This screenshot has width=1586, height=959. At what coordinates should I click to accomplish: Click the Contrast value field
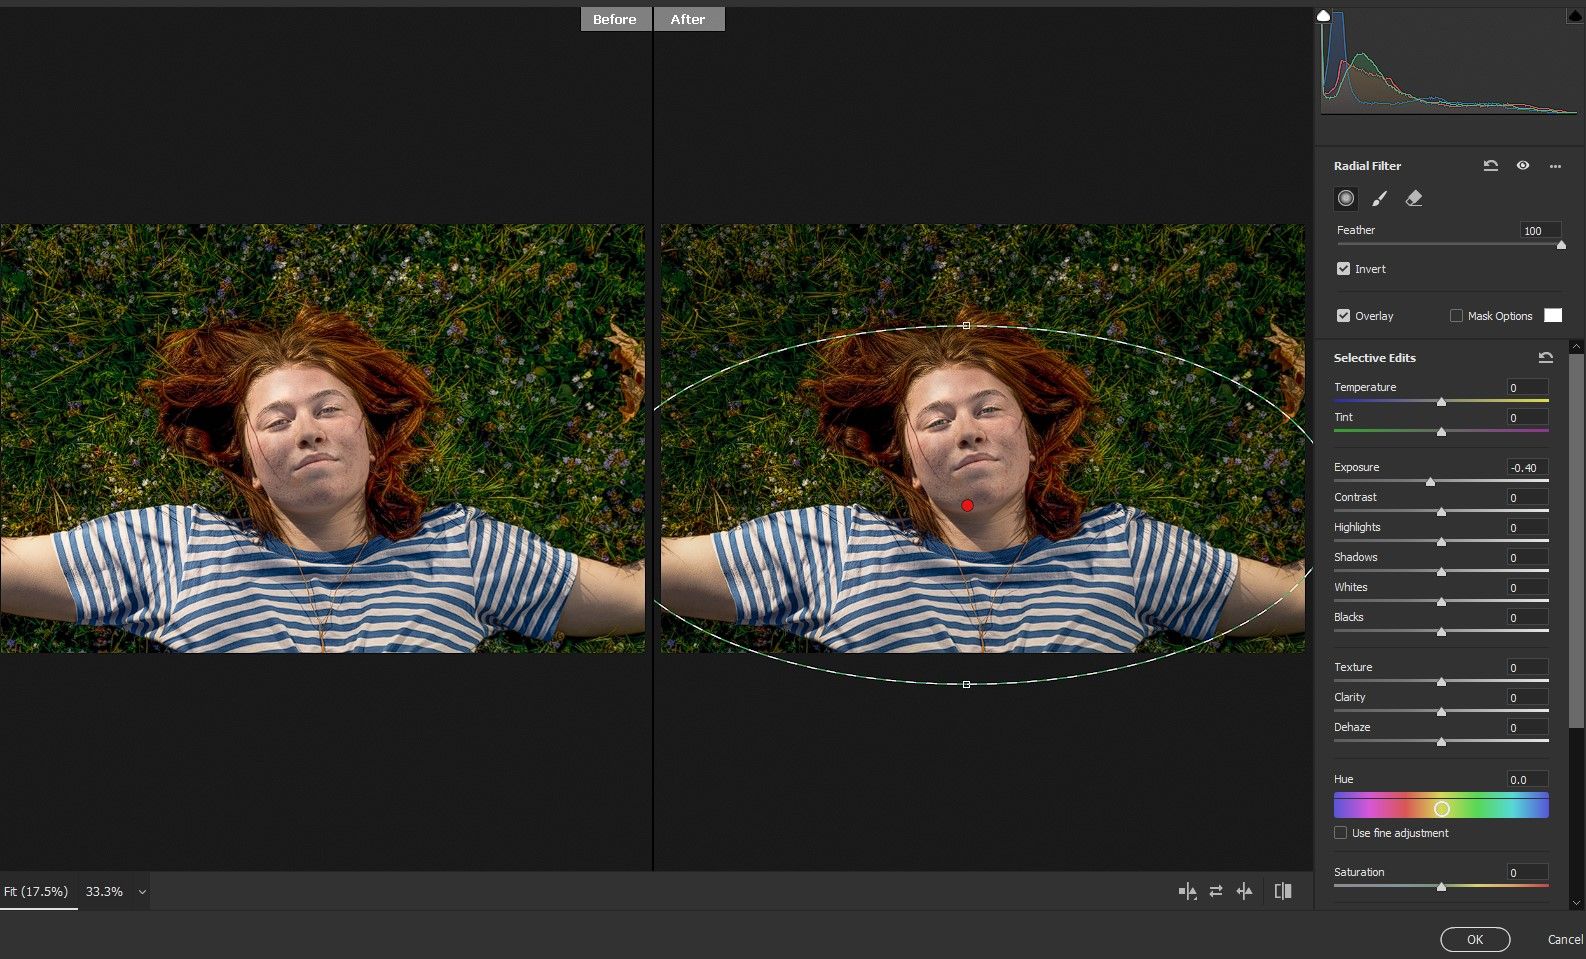[1528, 497]
